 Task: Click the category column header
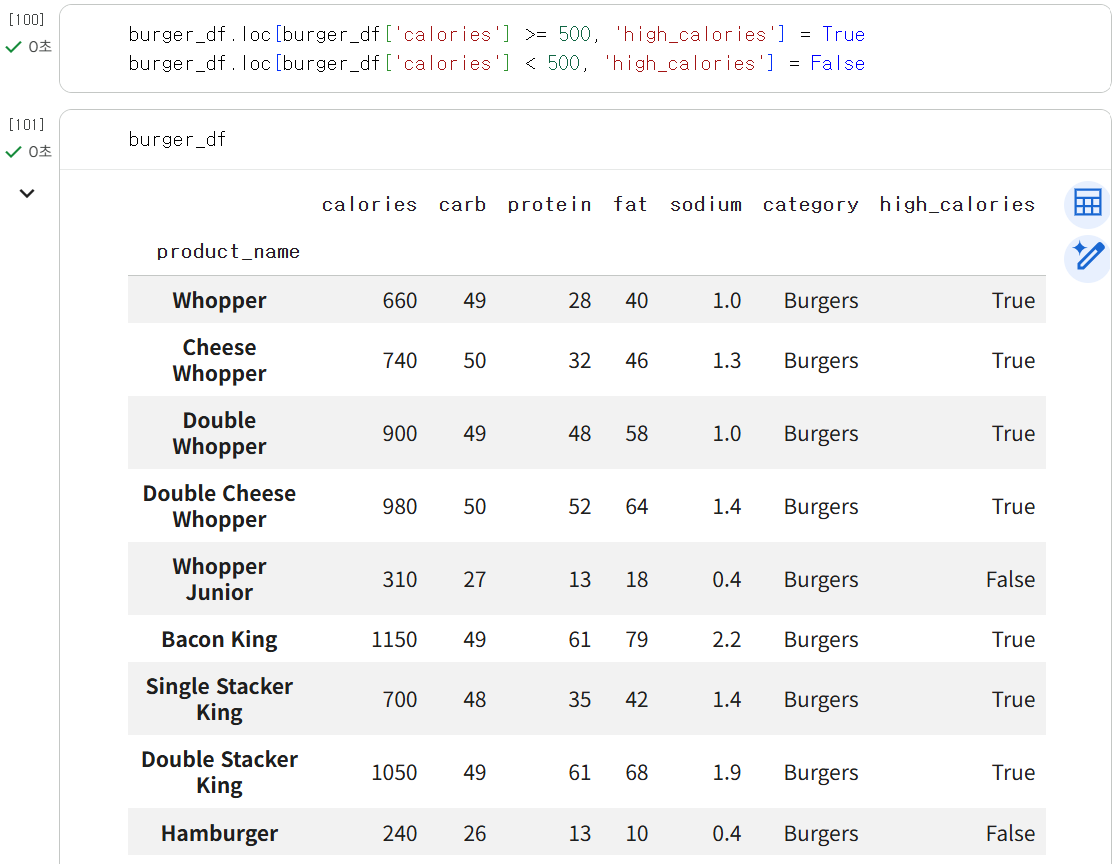coord(811,205)
